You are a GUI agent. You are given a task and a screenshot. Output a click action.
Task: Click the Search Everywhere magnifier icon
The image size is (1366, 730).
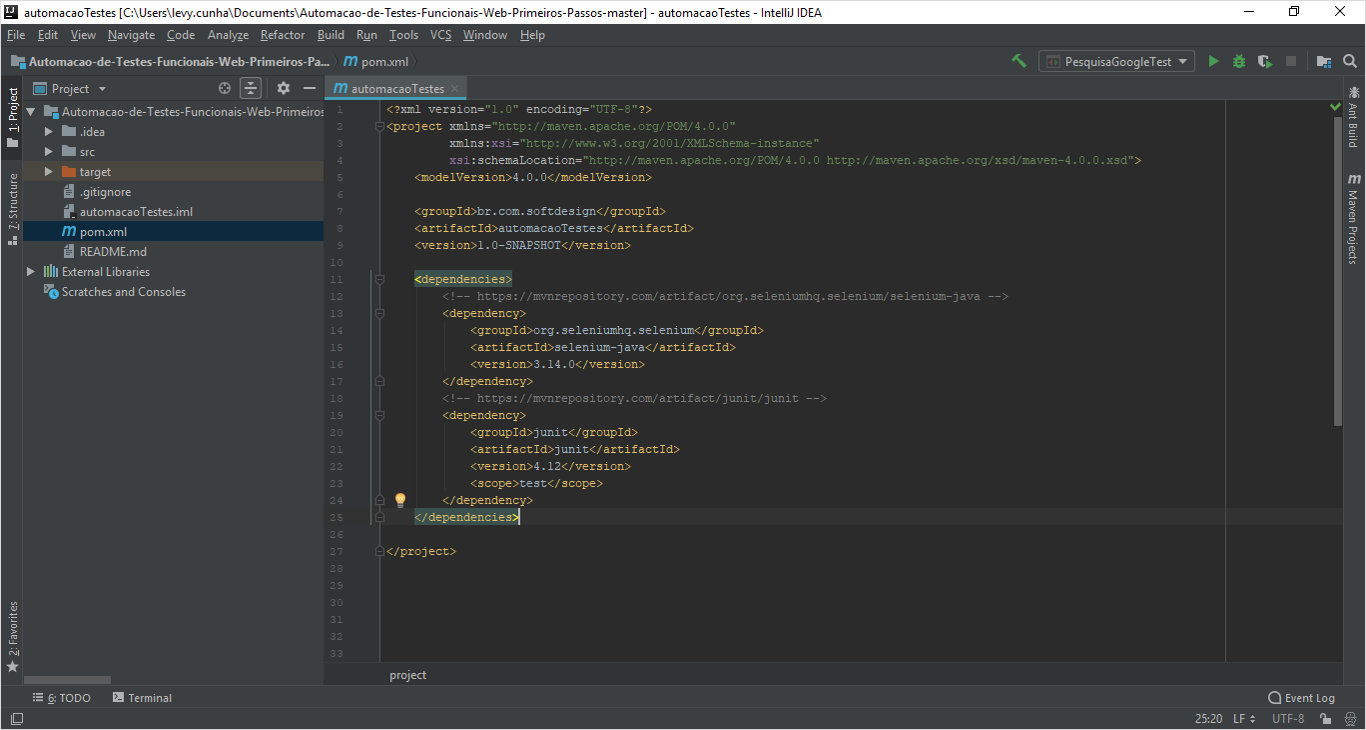coord(1349,61)
